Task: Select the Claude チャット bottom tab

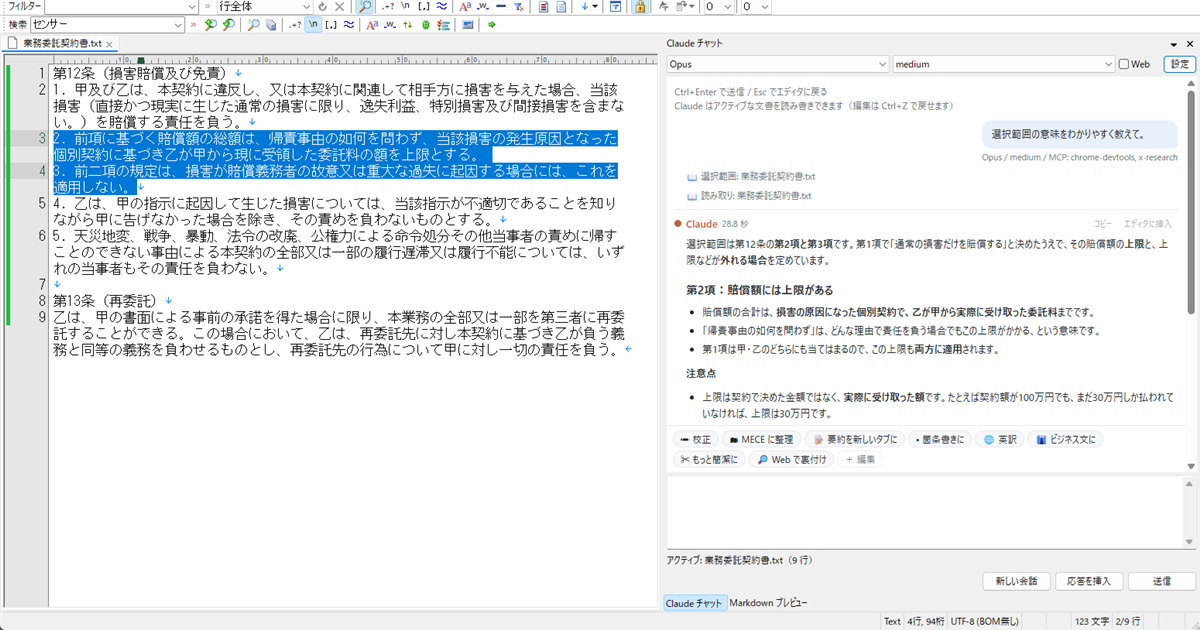Action: tap(694, 603)
